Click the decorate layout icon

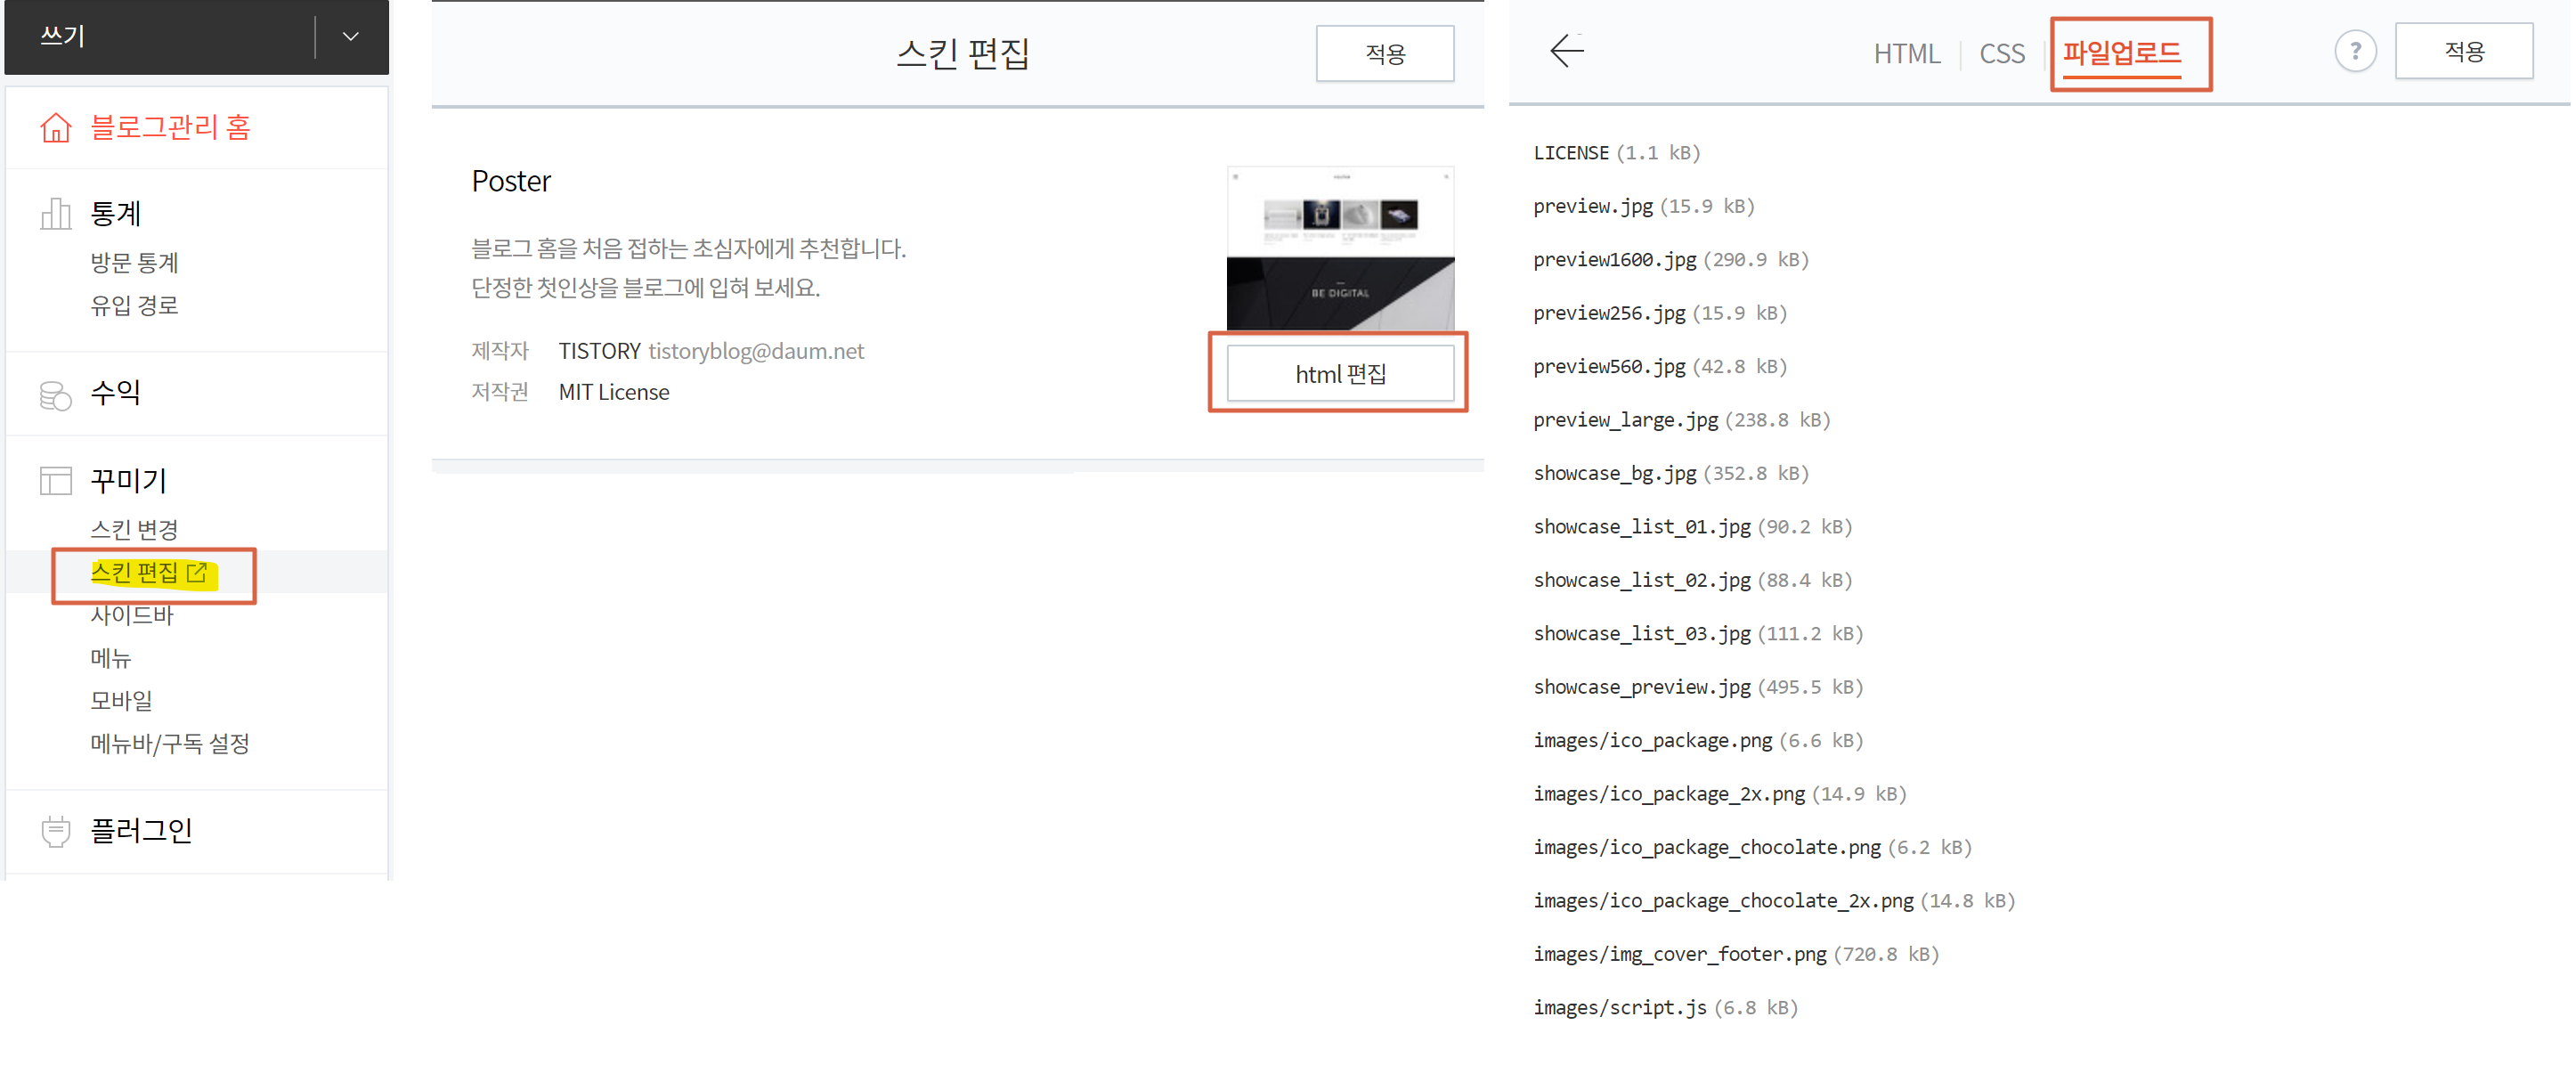click(56, 481)
